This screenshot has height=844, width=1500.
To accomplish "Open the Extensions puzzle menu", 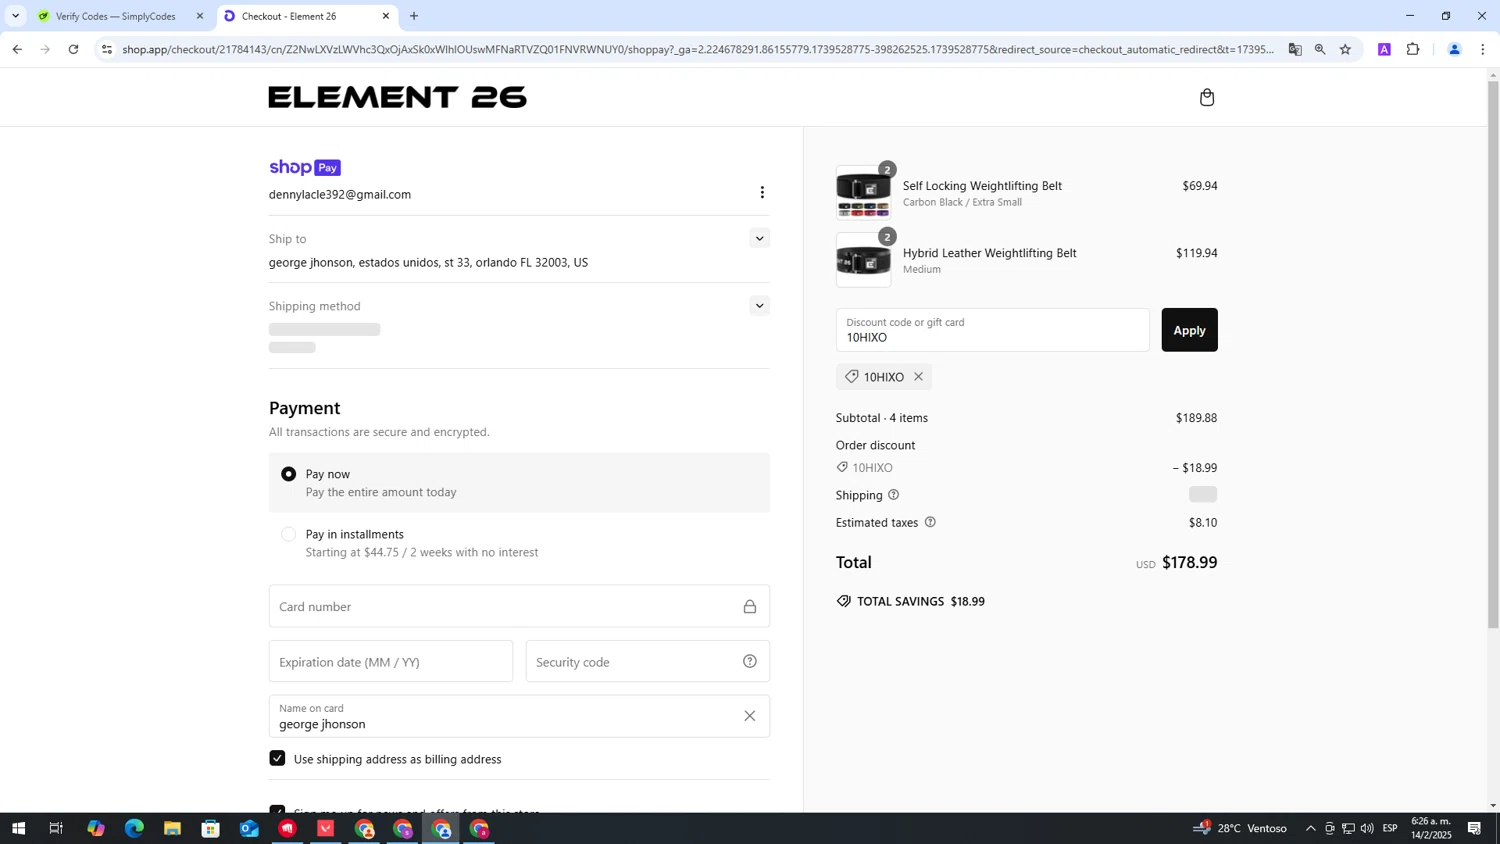I will pos(1413,49).
